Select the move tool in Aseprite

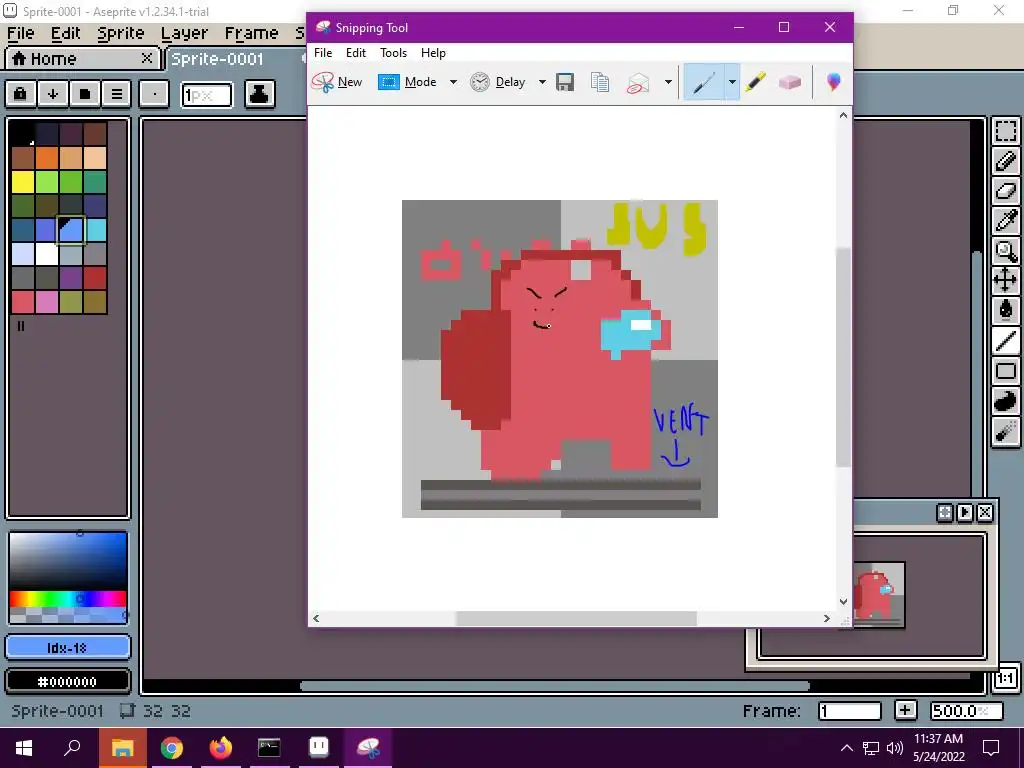coord(1006,281)
